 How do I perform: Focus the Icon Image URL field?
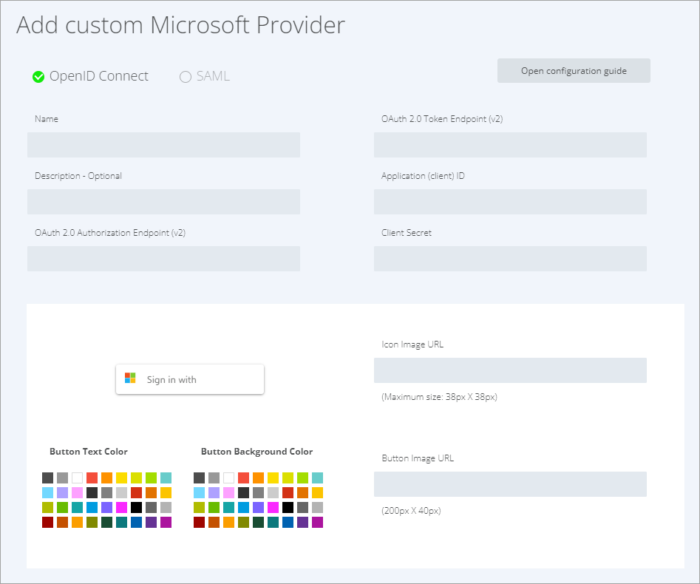510,370
